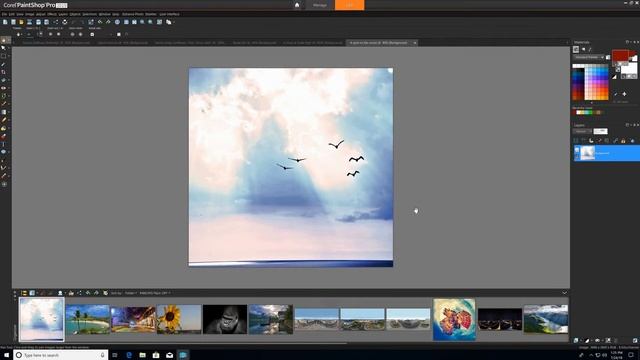Open the gorilla black-and-white thumbnail
The image size is (640, 360).
225,319
